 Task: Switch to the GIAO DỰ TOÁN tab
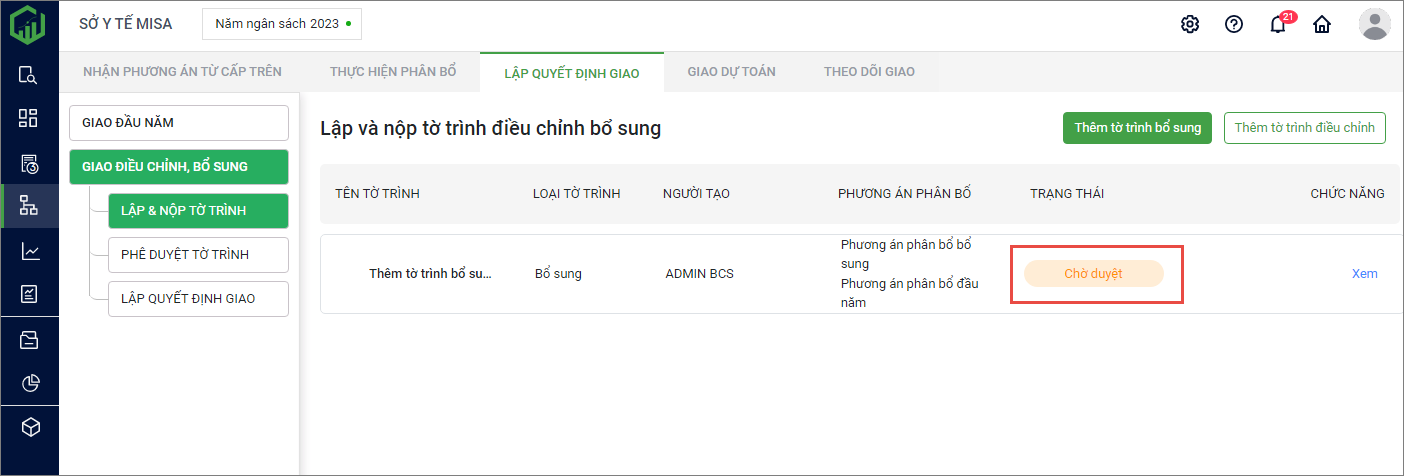pyautogui.click(x=731, y=72)
